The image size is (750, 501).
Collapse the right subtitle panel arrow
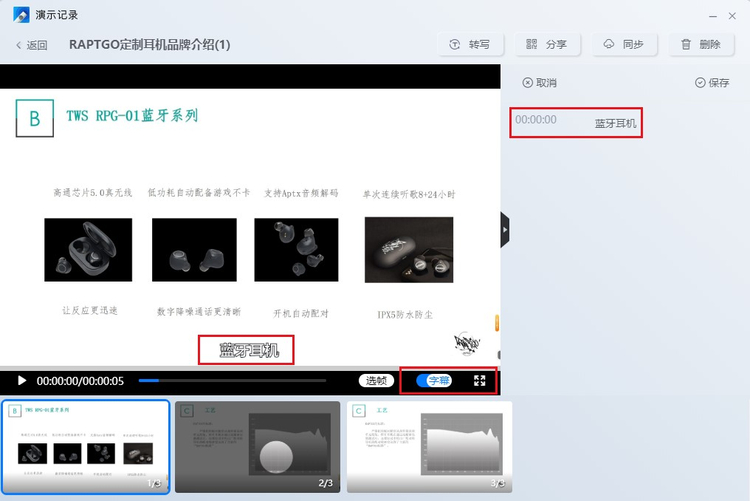(x=505, y=230)
